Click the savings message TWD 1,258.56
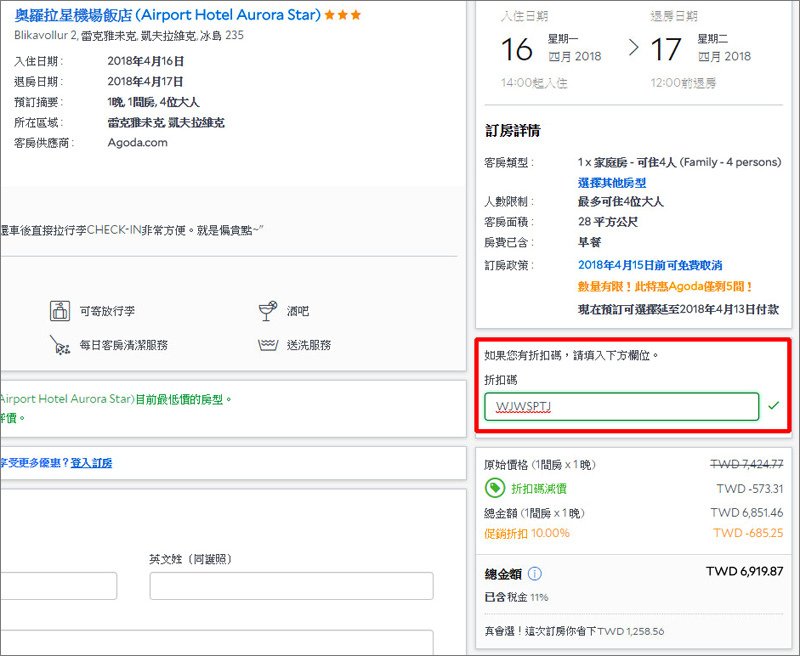 click(574, 631)
